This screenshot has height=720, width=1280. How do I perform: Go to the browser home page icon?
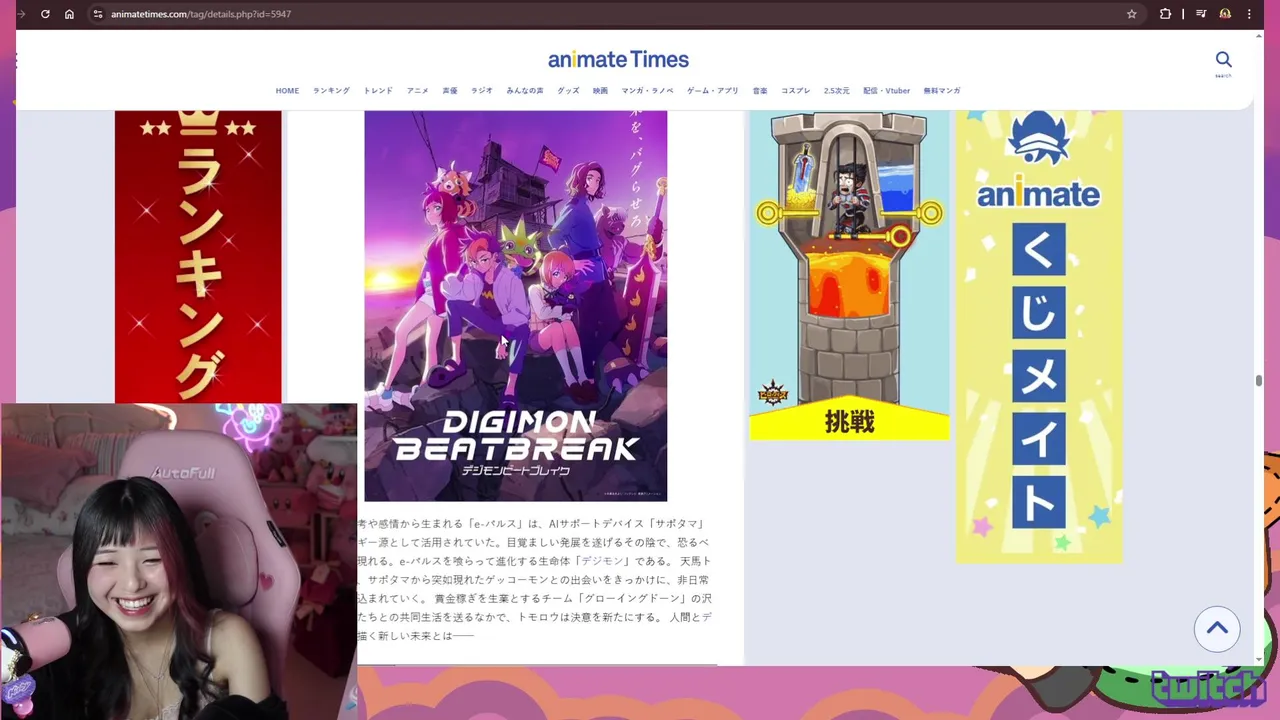pos(69,14)
